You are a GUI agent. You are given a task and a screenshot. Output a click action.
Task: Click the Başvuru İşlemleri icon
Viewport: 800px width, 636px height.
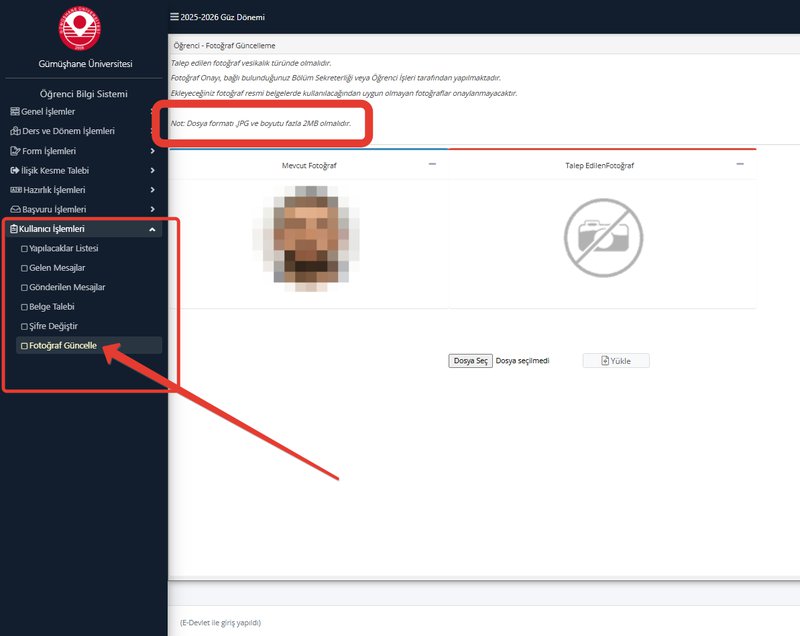coord(14,209)
